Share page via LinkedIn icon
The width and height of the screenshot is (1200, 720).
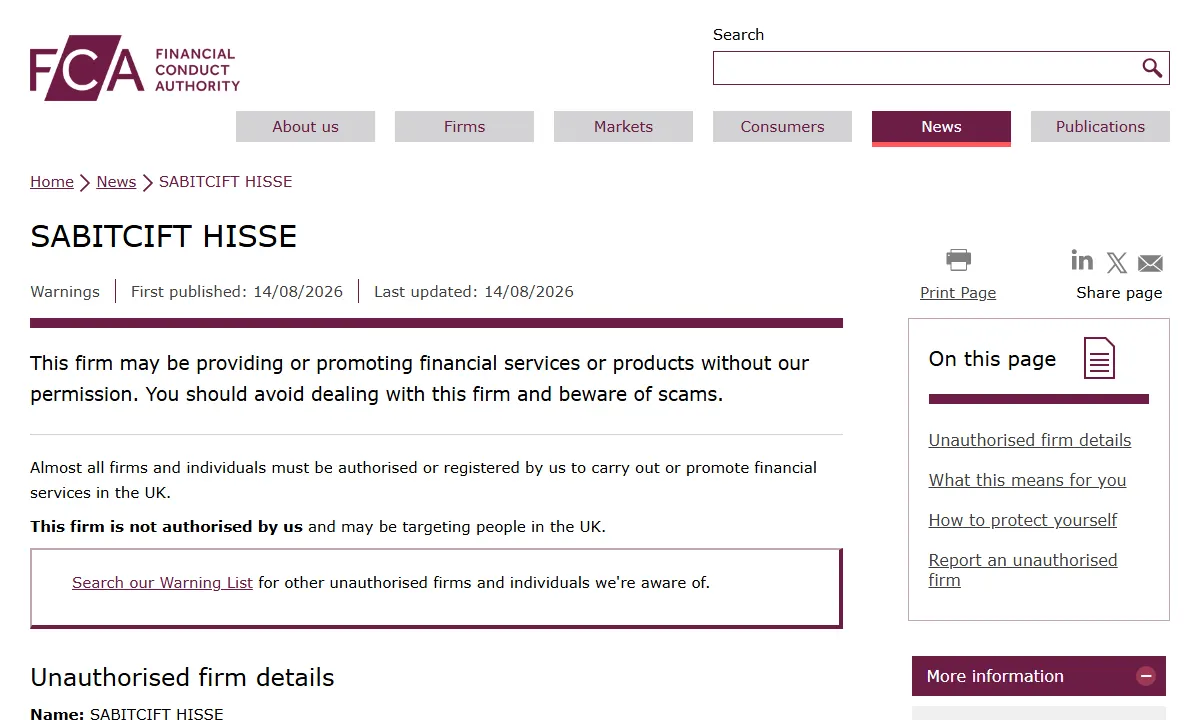click(x=1082, y=260)
